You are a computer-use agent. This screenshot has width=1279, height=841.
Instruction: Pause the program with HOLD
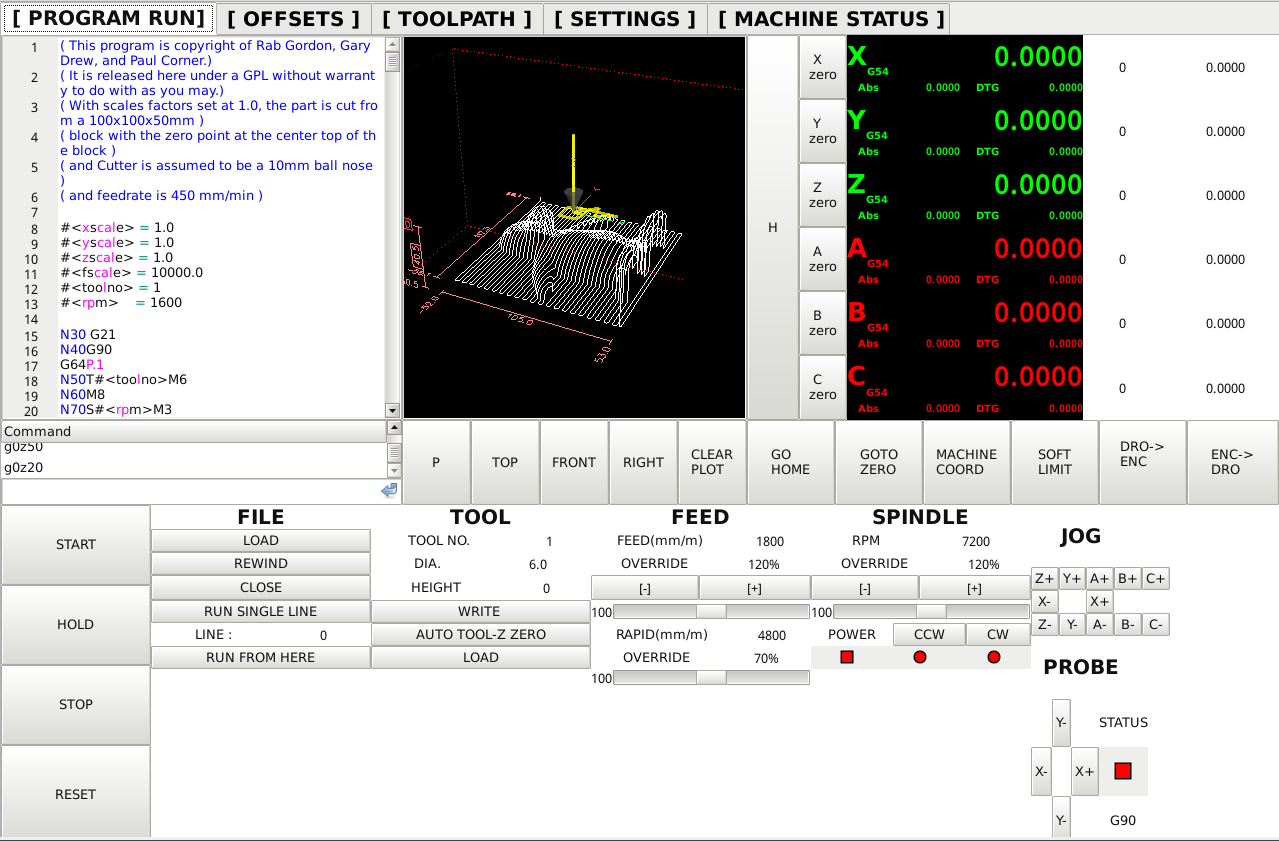point(76,625)
